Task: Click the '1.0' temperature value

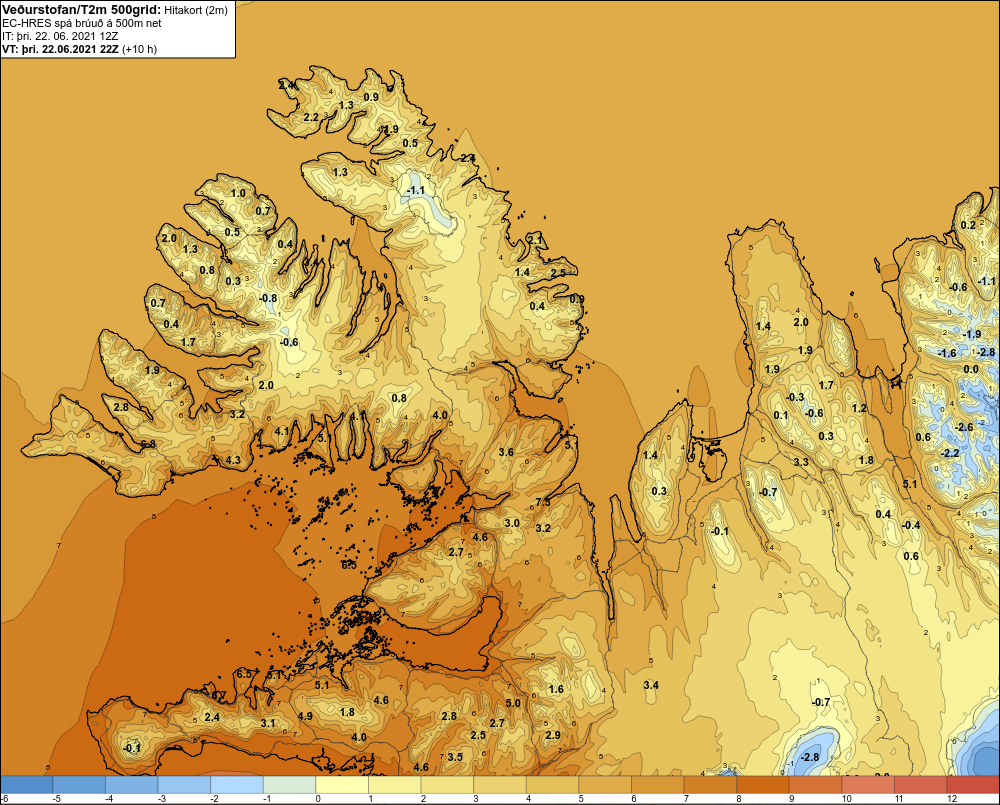Action: pyautogui.click(x=237, y=193)
